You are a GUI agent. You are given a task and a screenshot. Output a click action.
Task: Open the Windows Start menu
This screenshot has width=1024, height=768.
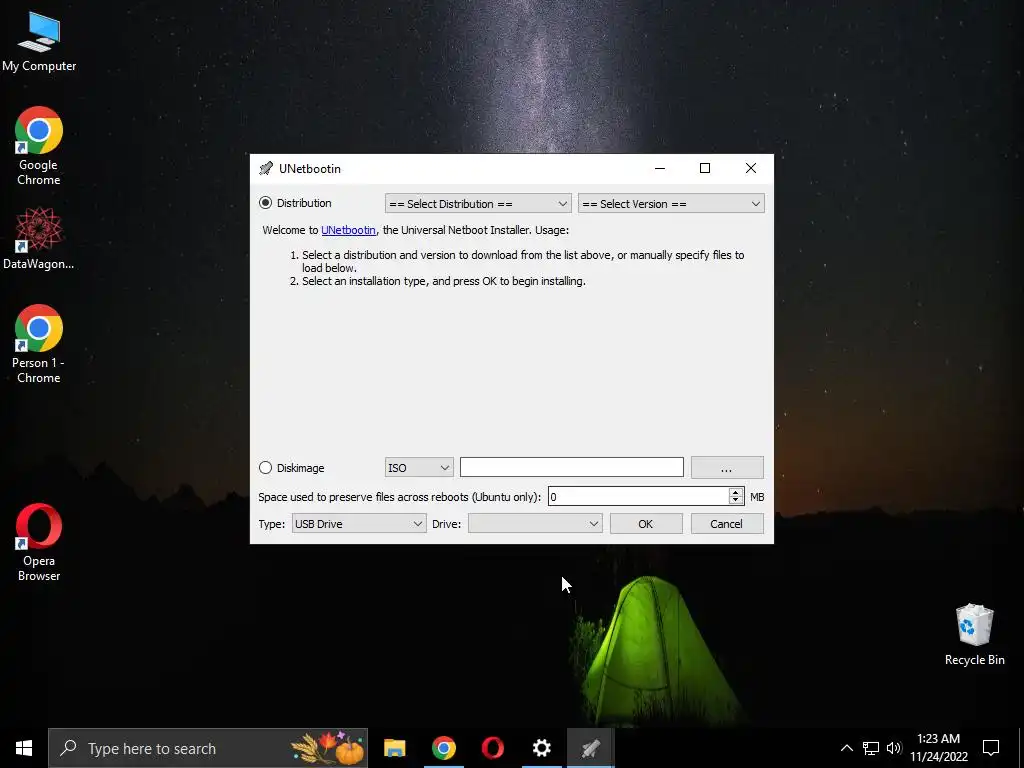click(x=24, y=748)
